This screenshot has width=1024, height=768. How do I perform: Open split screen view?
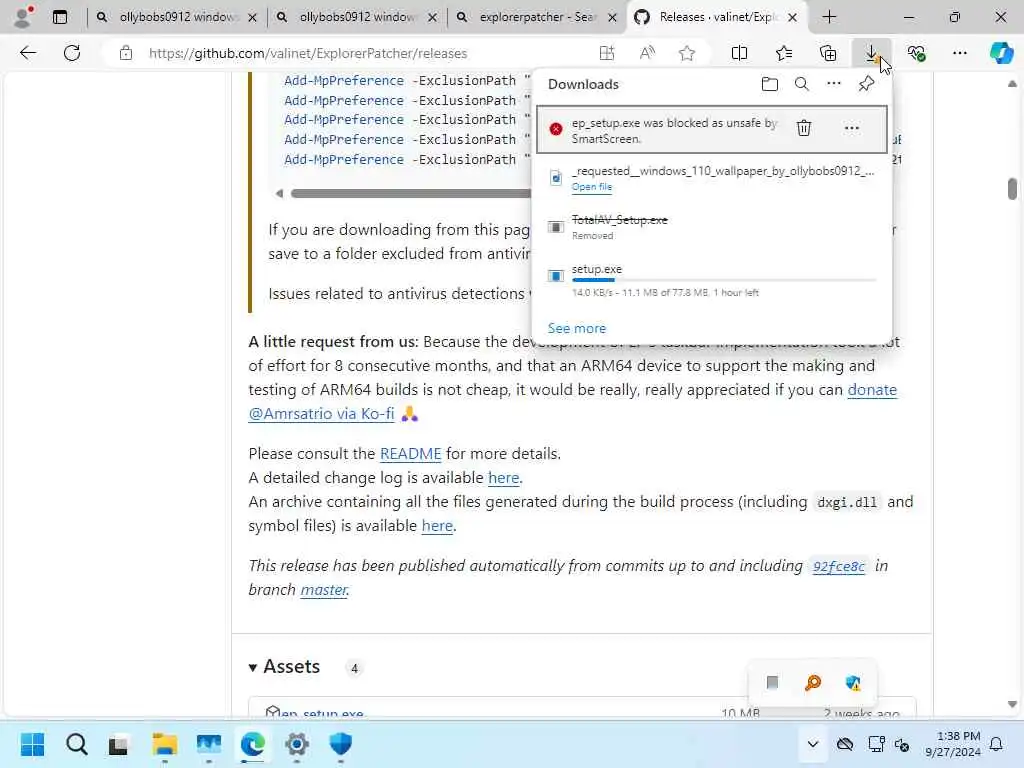tap(739, 53)
